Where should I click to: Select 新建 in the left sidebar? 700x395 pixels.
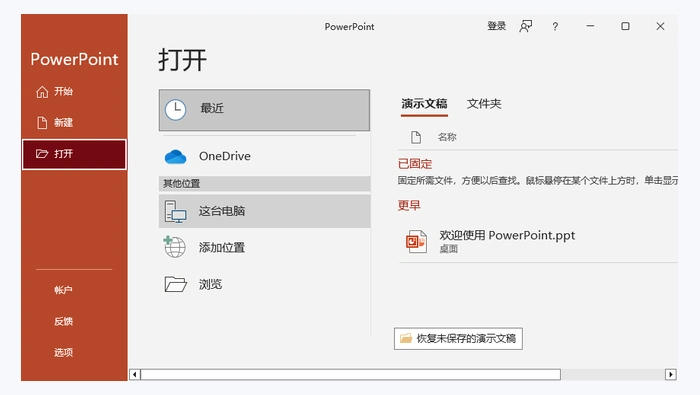tap(74, 123)
